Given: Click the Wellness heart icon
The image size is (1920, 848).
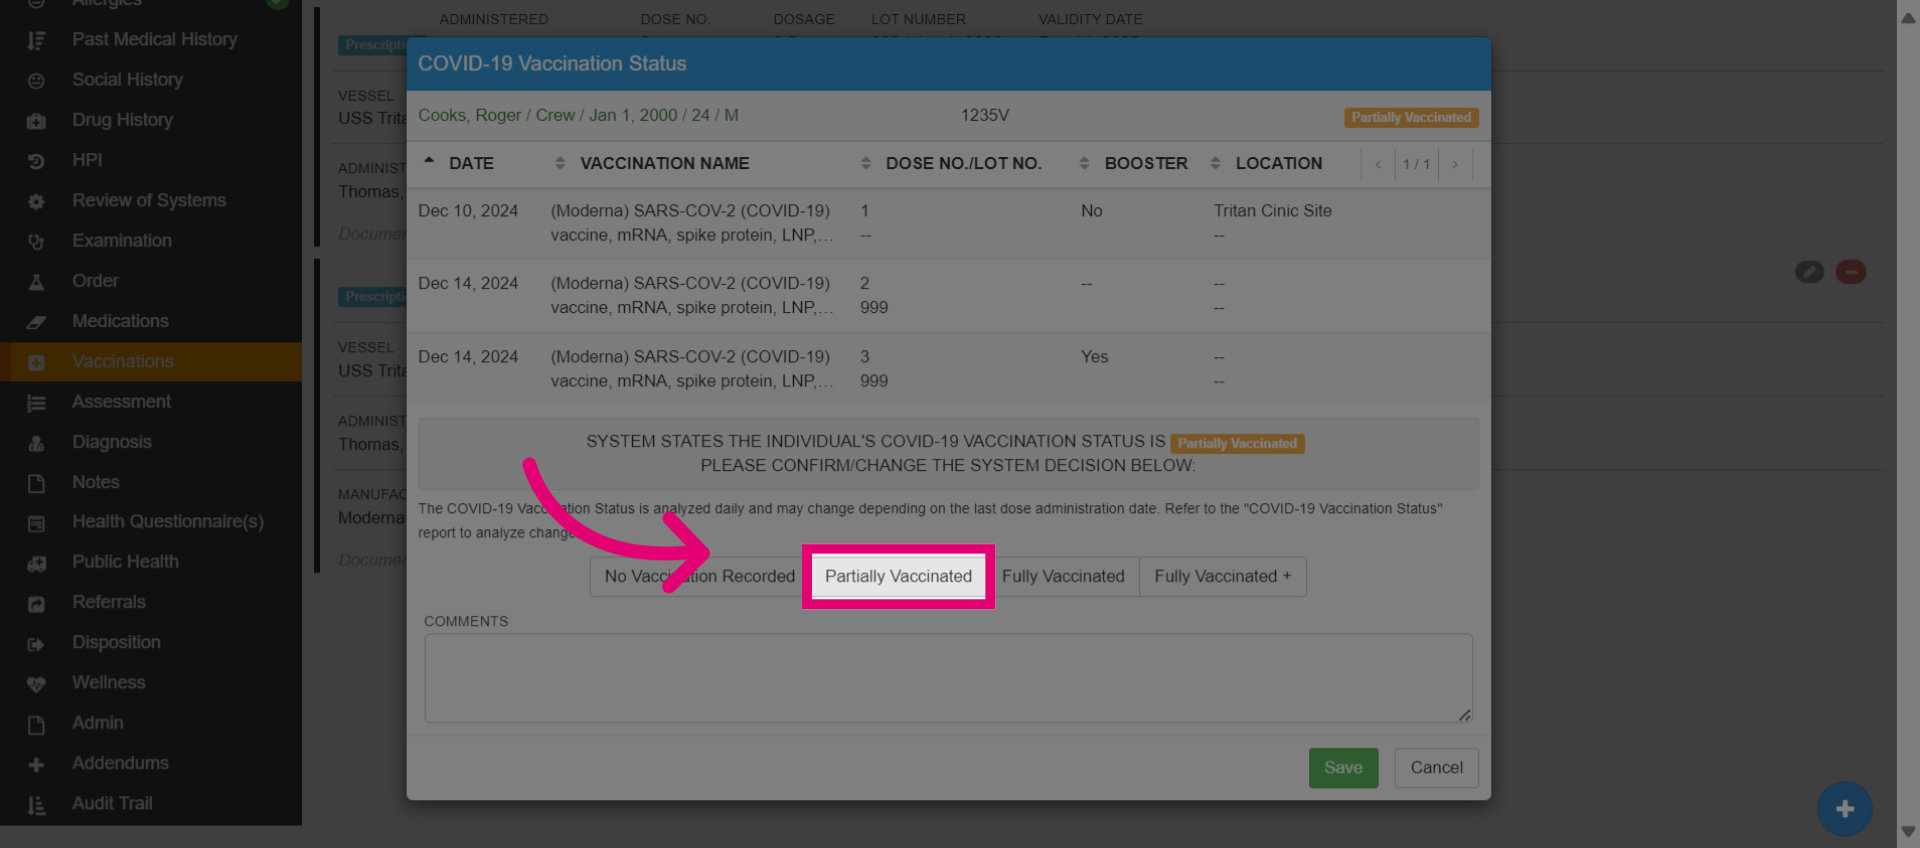Looking at the screenshot, I should (36, 683).
